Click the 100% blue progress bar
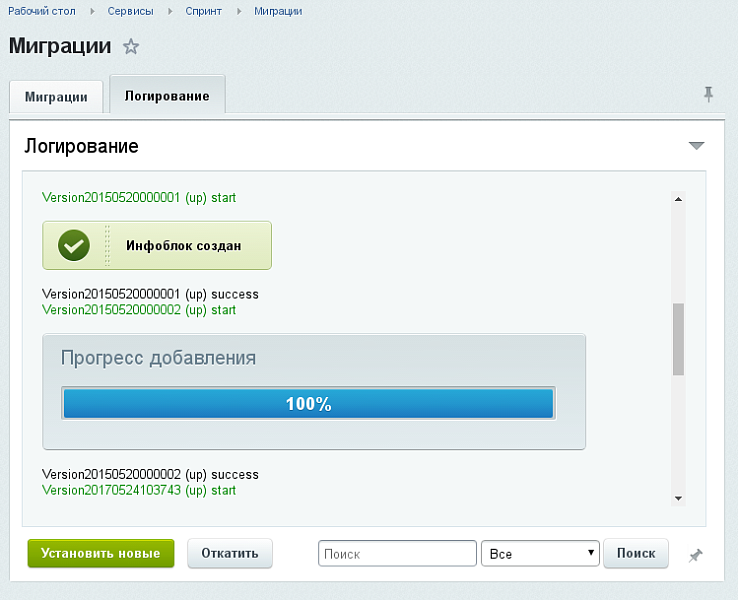 tap(308, 404)
